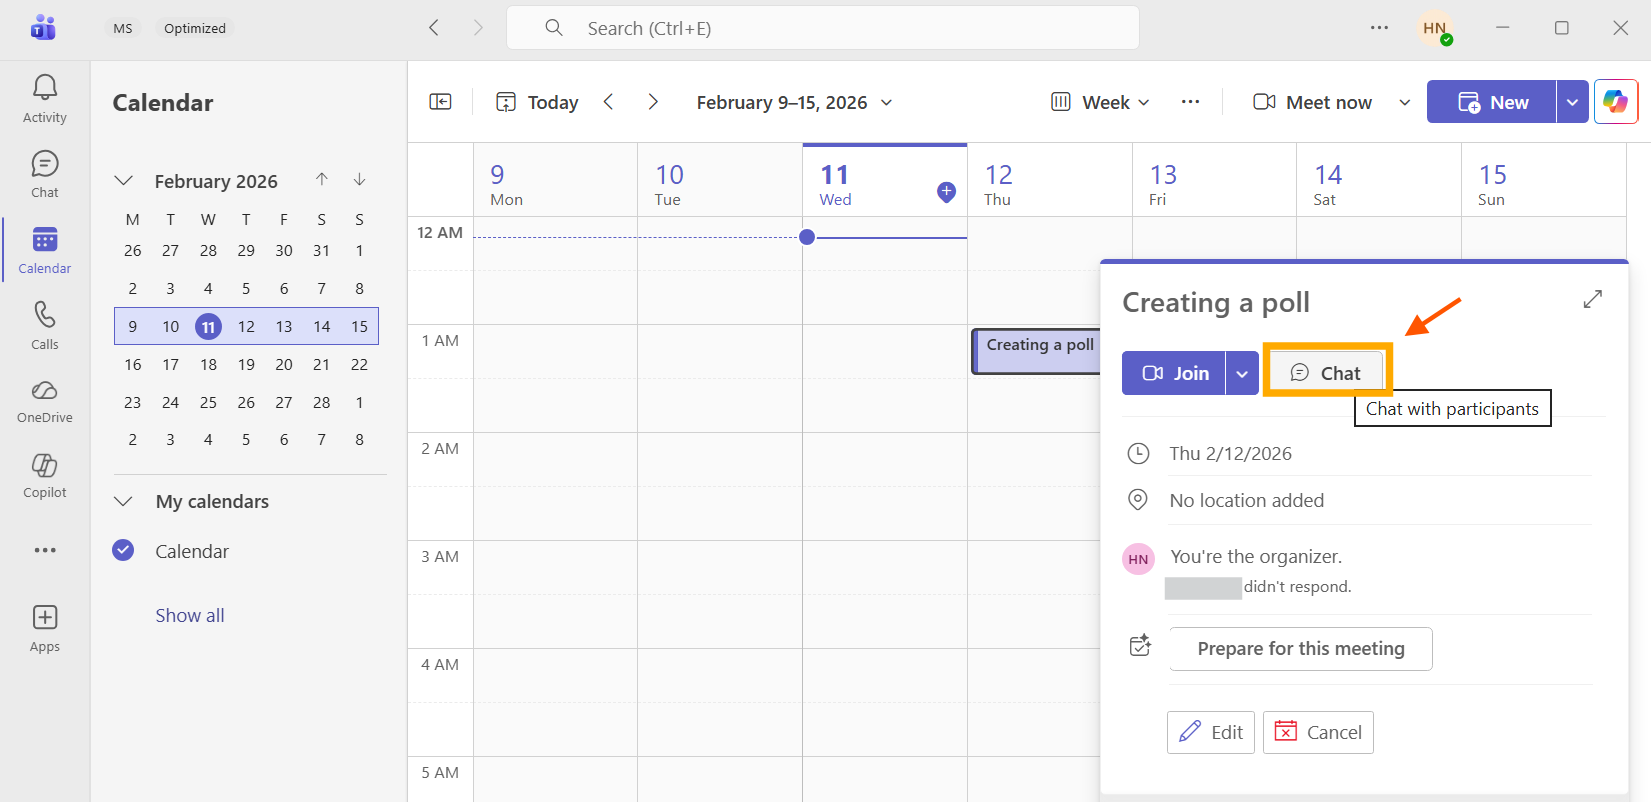Join the Creating a poll meeting

[1174, 373]
